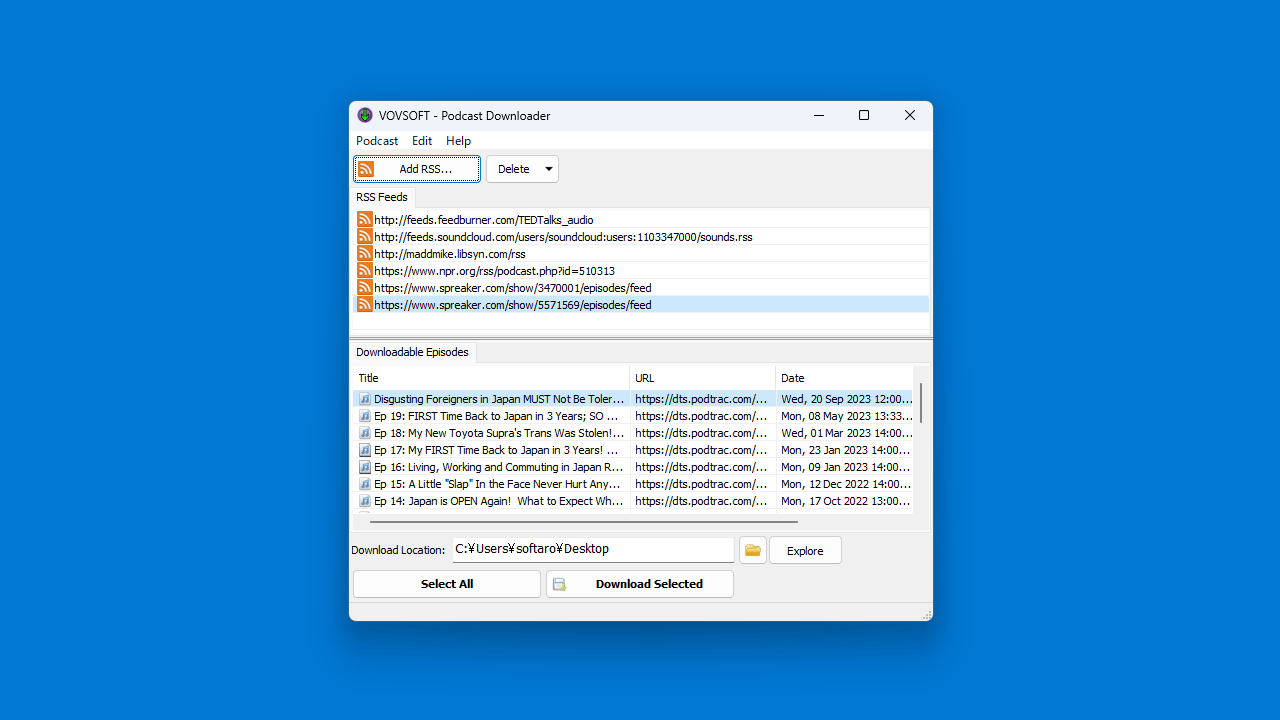The height and width of the screenshot is (720, 1280).
Task: Select the npr.org podcast id=510313 feed
Action: click(x=641, y=270)
